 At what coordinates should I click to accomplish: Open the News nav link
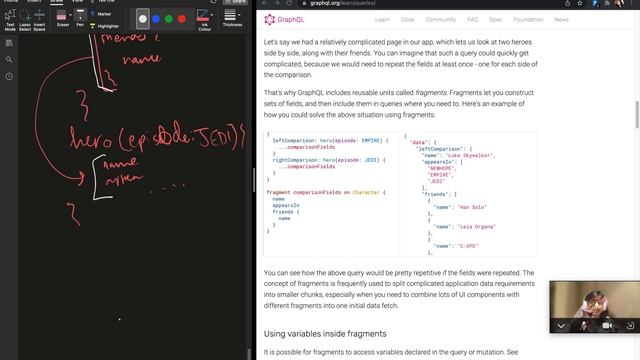tap(561, 20)
